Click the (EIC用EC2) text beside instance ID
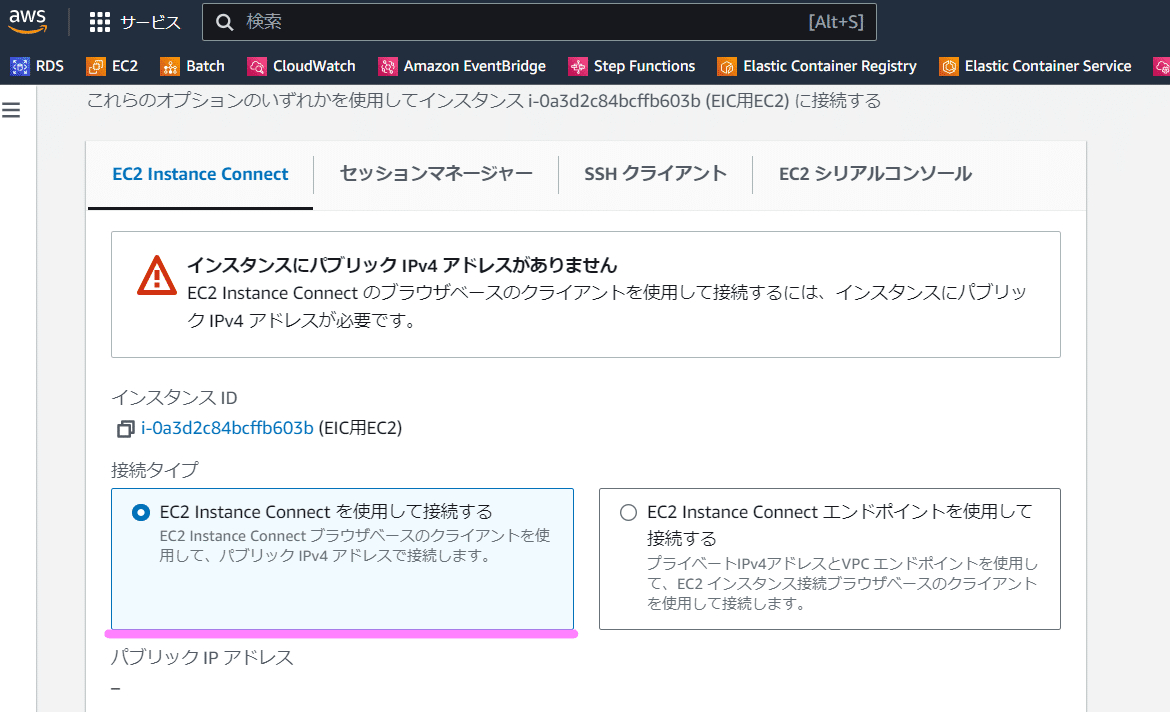The image size is (1170, 712). click(360, 428)
